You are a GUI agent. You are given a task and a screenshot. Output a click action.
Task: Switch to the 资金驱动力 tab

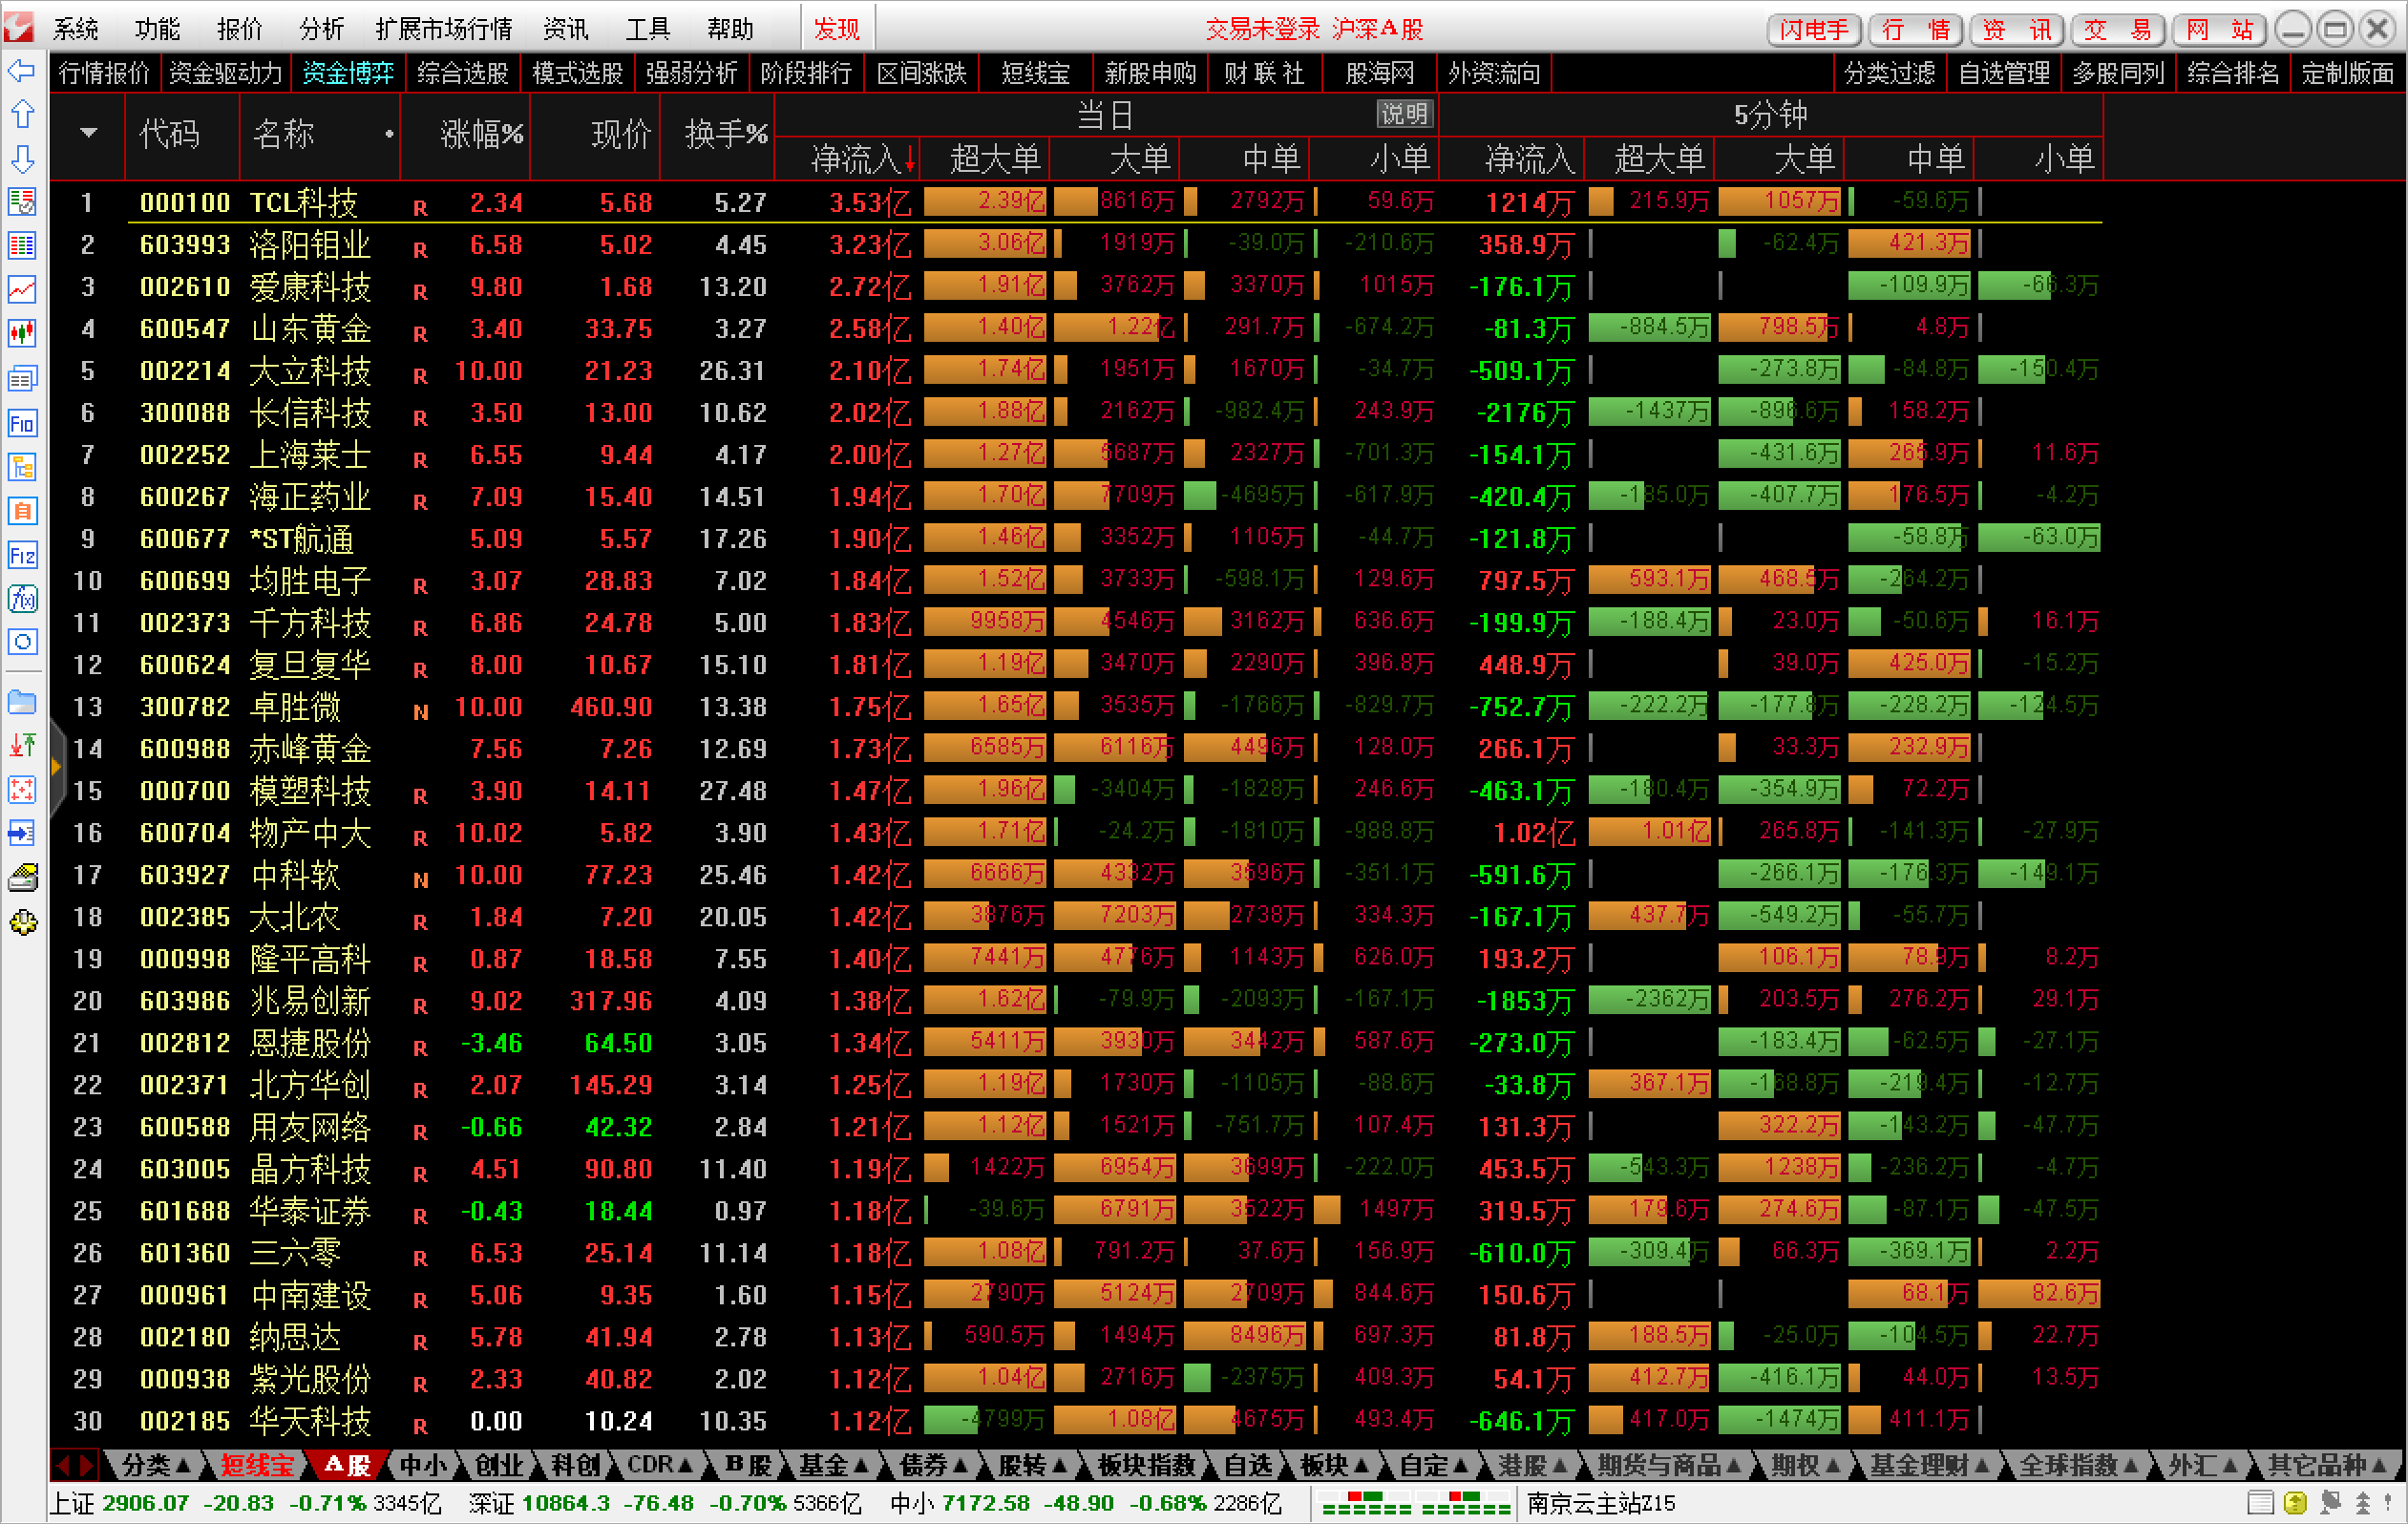(226, 73)
